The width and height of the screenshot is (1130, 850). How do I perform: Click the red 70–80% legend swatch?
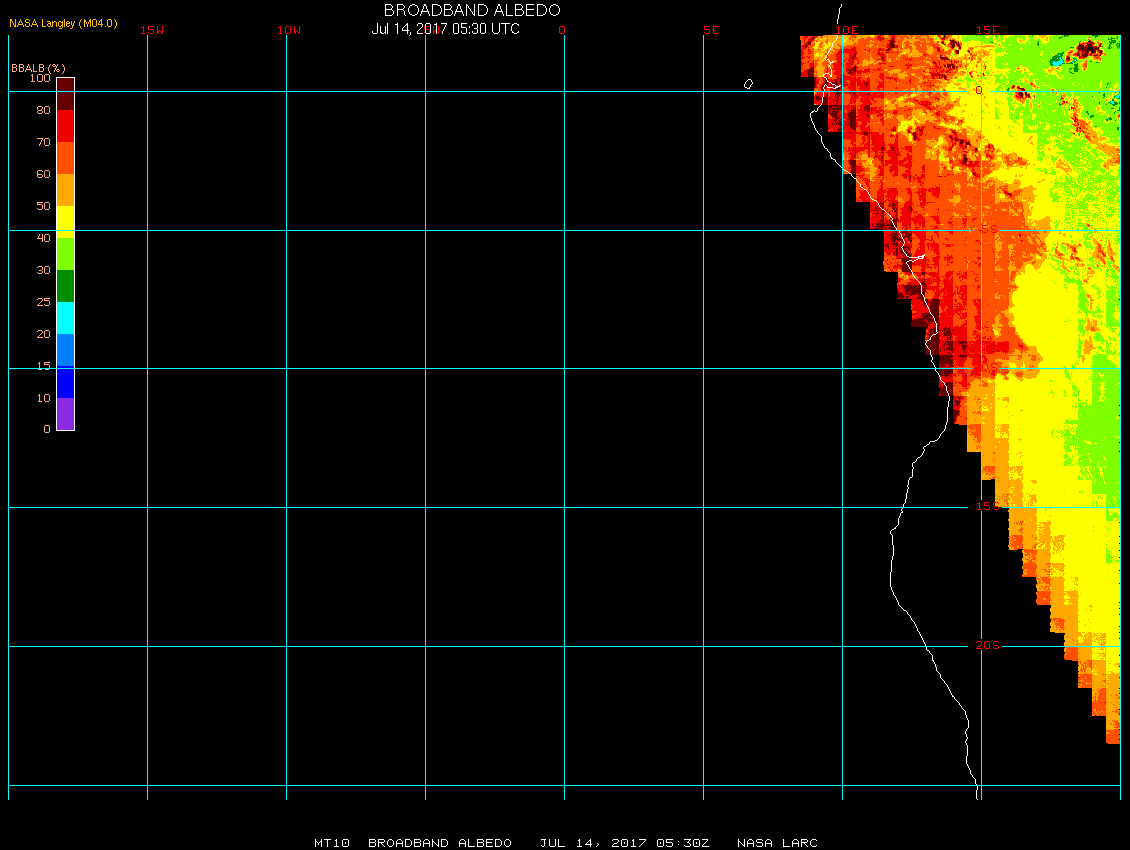[x=65, y=126]
